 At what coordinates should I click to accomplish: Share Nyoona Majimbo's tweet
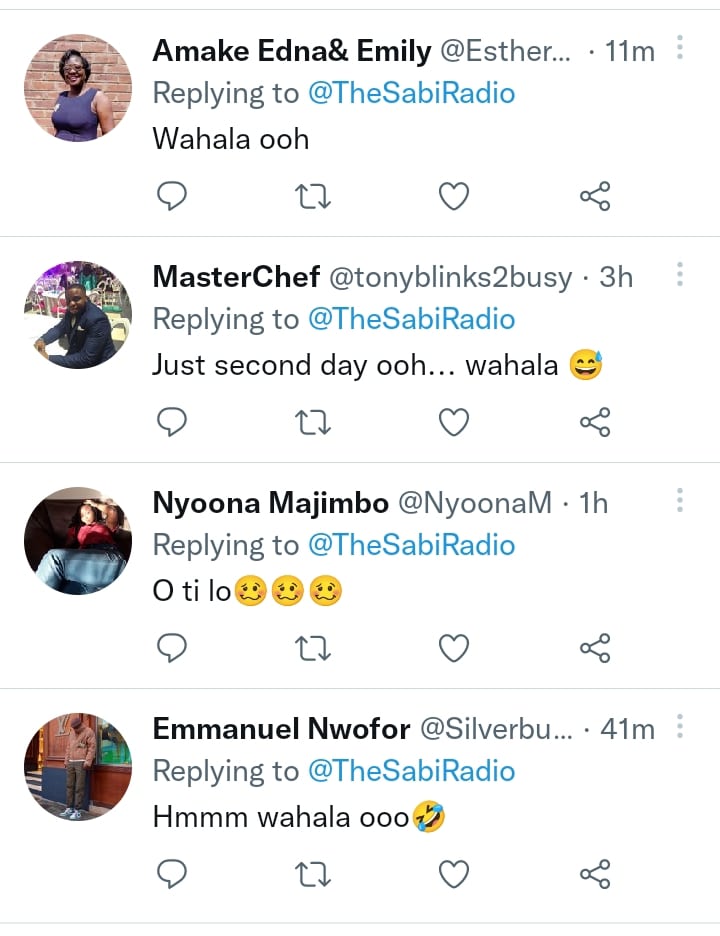[x=595, y=649]
